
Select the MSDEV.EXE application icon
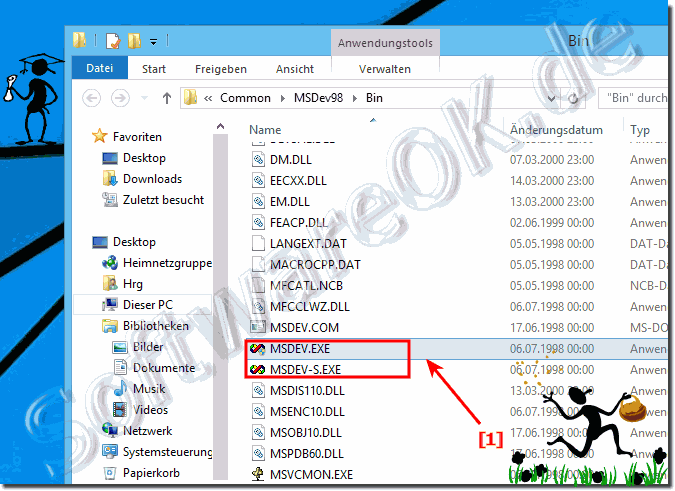pos(258,349)
